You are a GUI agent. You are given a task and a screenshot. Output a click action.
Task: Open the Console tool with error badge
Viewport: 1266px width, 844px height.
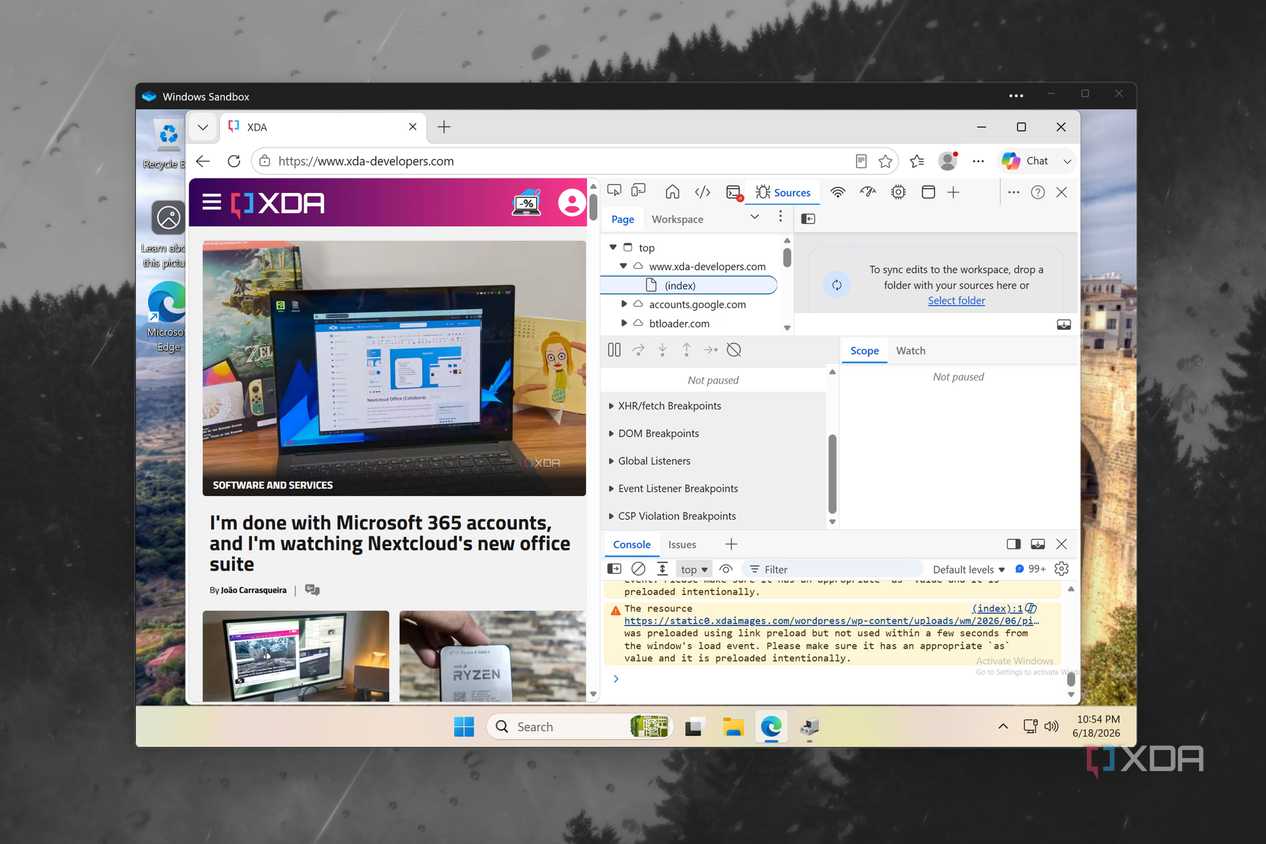[734, 192]
